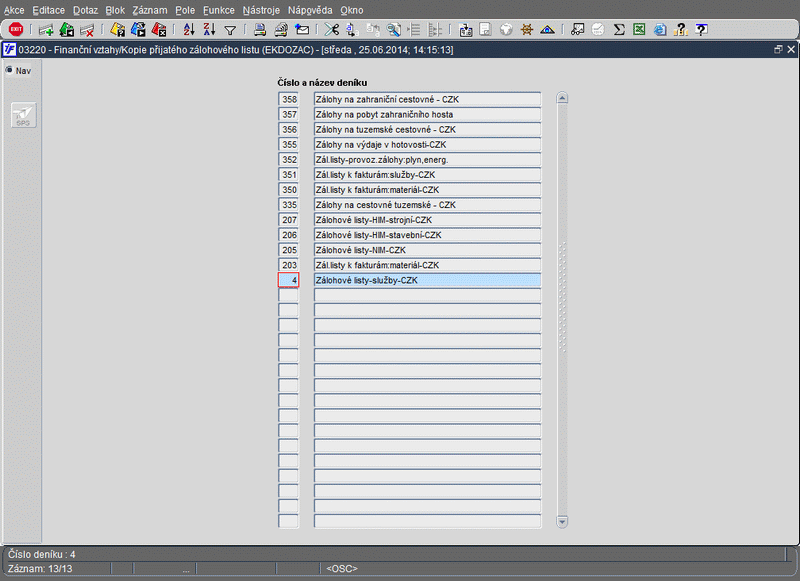This screenshot has width=800, height=581.
Task: Restore the inner form window
Action: pyautogui.click(x=778, y=49)
